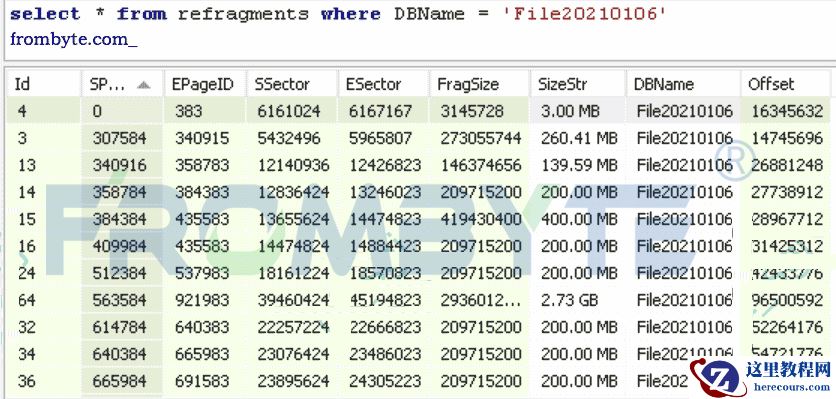Click into the SQL query editor text
The width and height of the screenshot is (836, 399).
click(x=338, y=14)
